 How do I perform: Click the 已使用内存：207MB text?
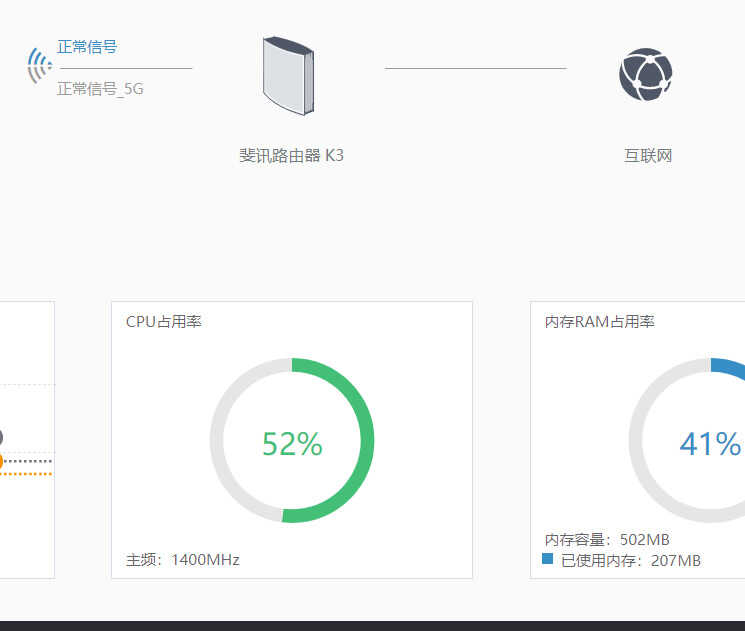pyautogui.click(x=630, y=561)
